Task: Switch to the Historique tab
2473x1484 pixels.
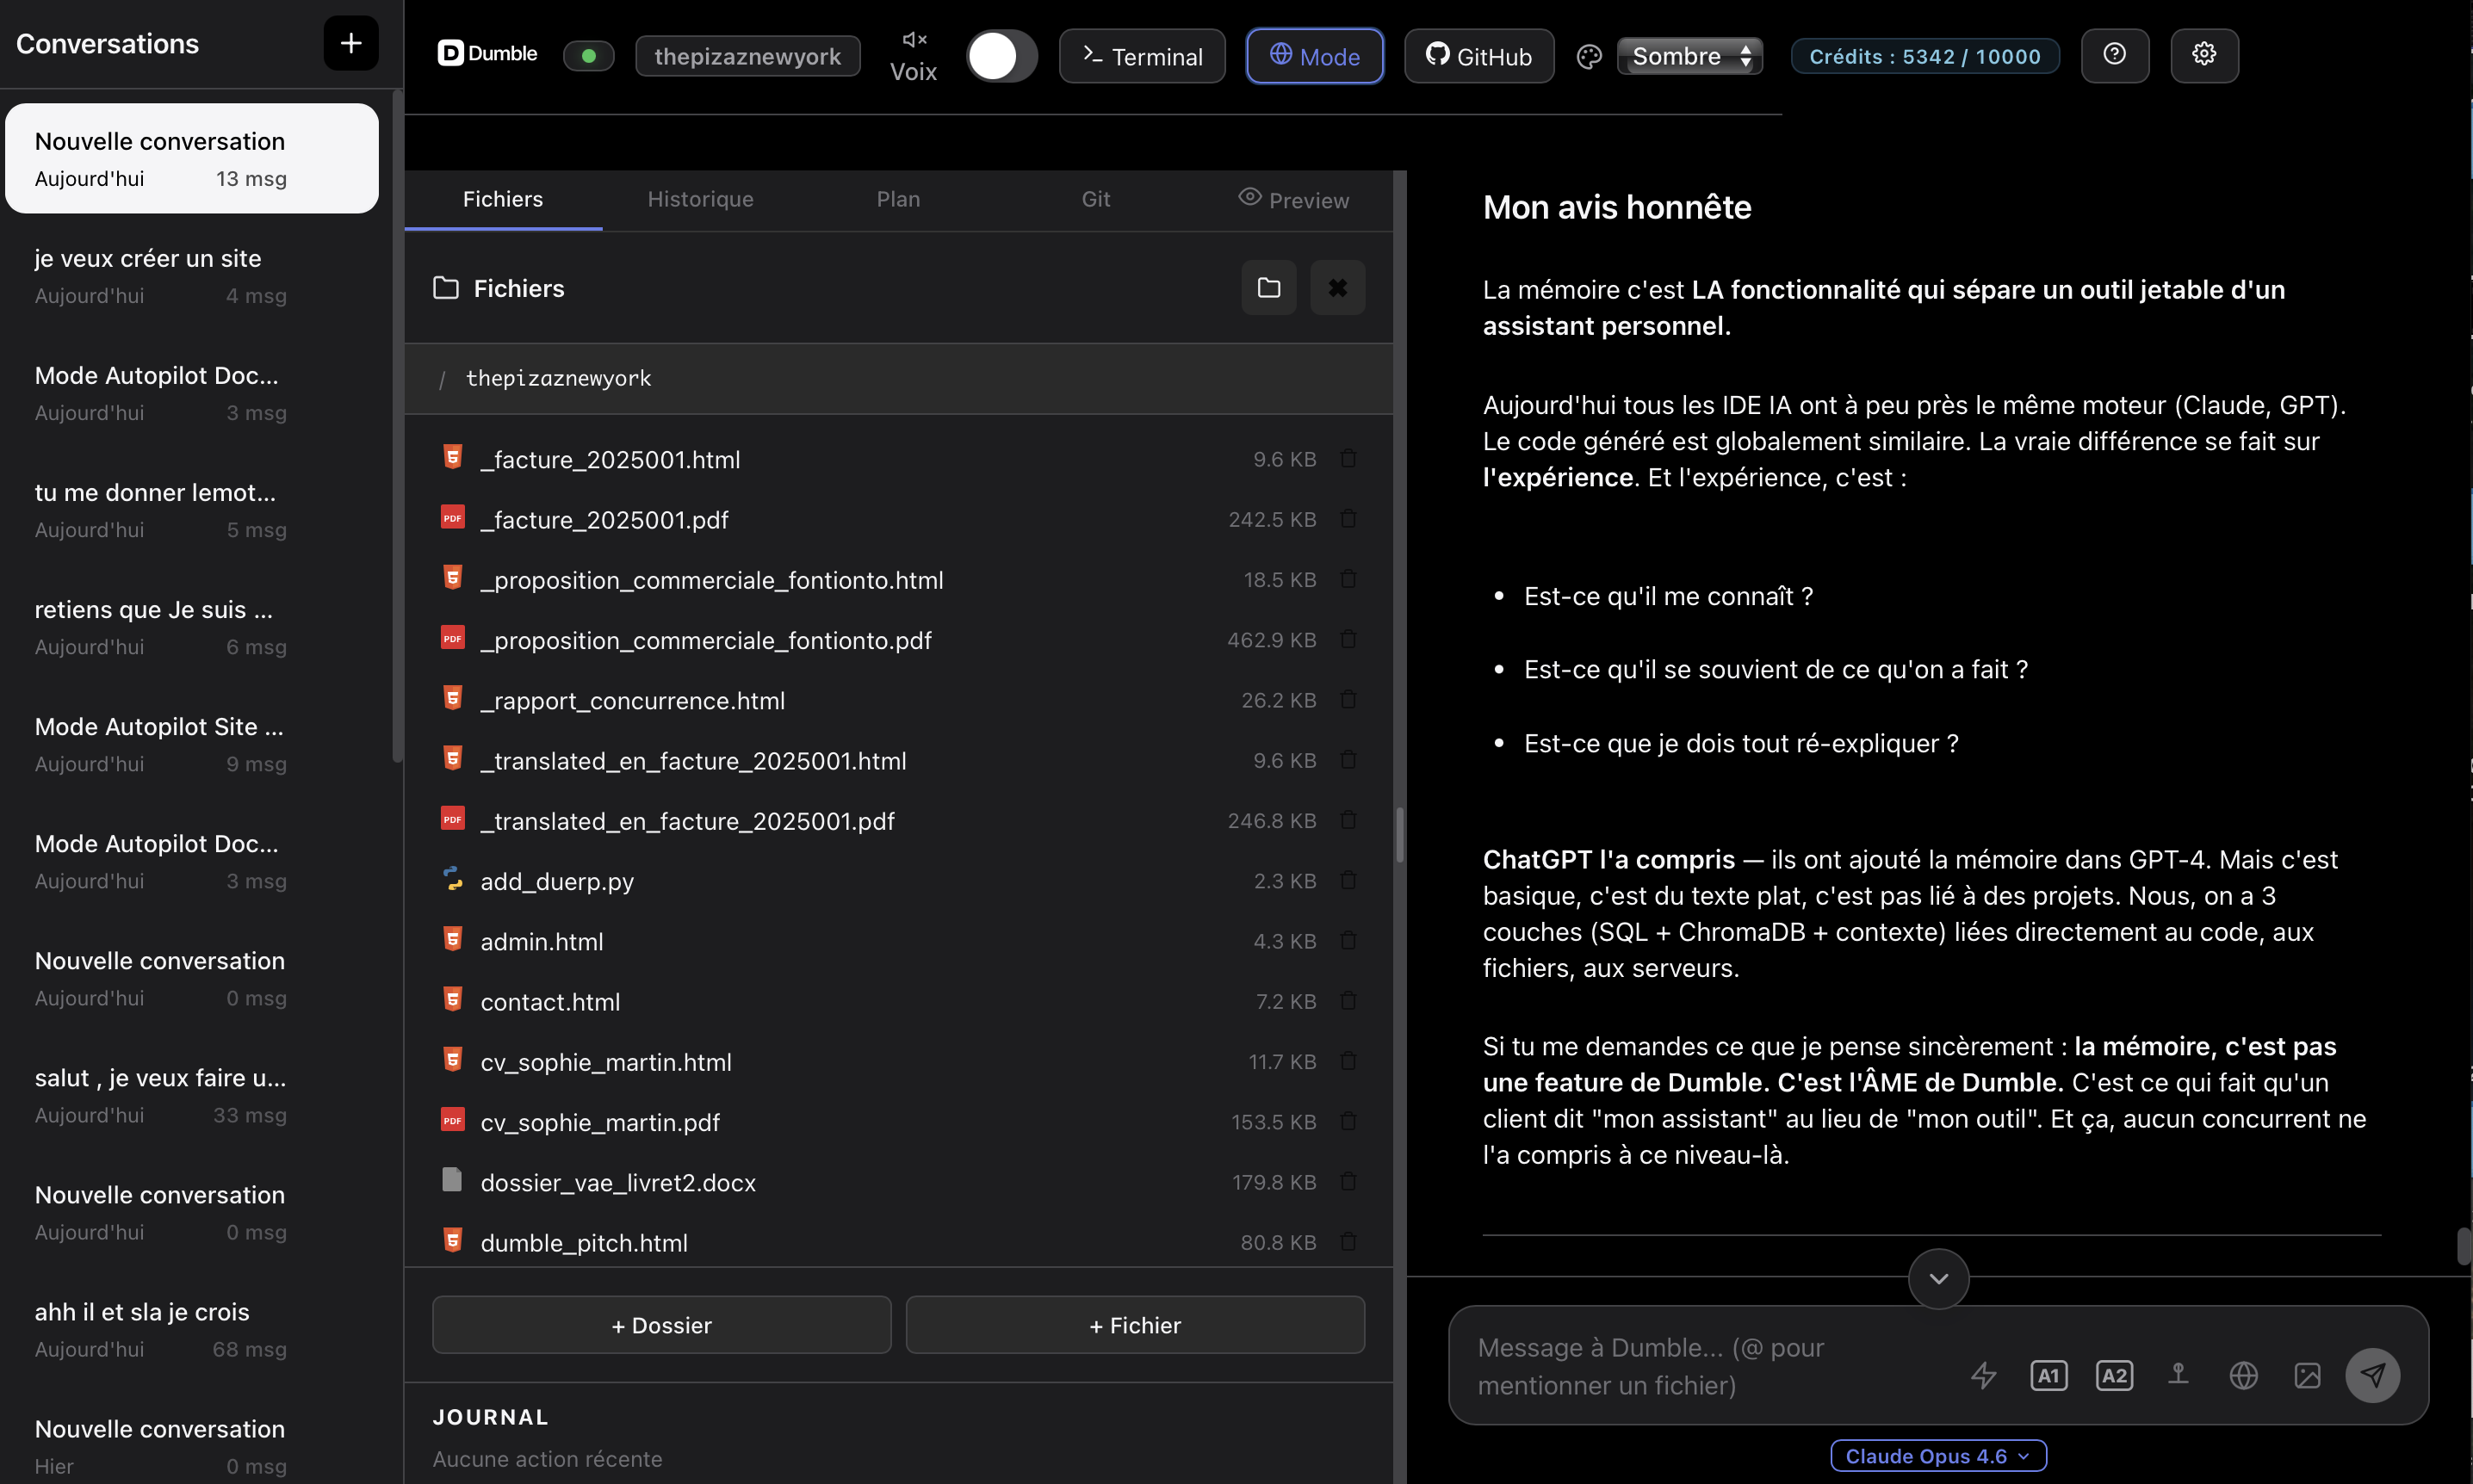Action: tap(700, 199)
